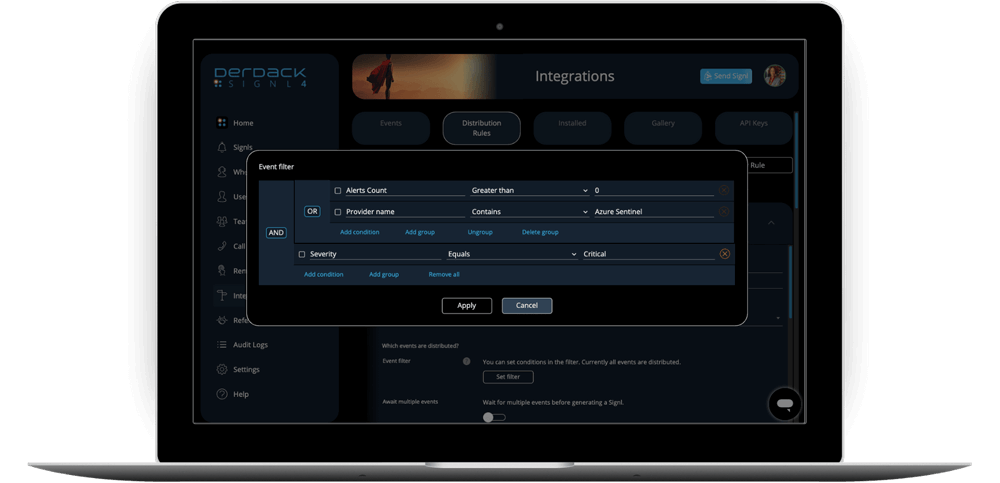Viewport: 1000px width, 483px height.
Task: Open the chat support bubble
Action: tap(785, 405)
